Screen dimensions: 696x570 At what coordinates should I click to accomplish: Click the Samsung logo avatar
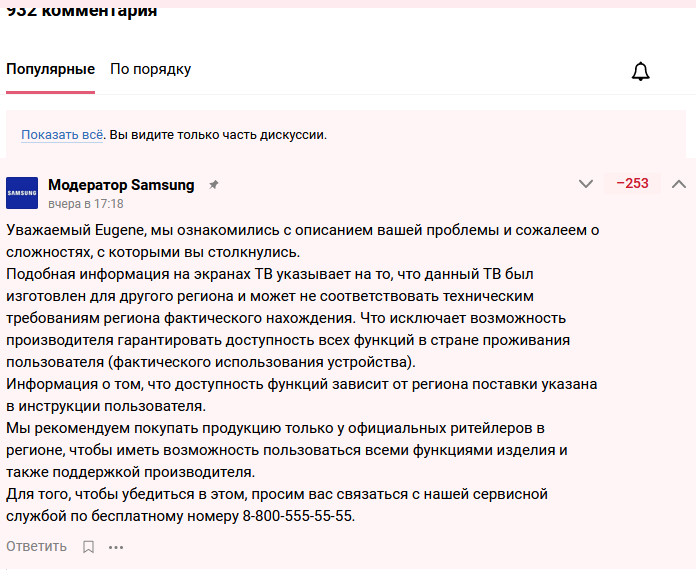pyautogui.click(x=22, y=193)
